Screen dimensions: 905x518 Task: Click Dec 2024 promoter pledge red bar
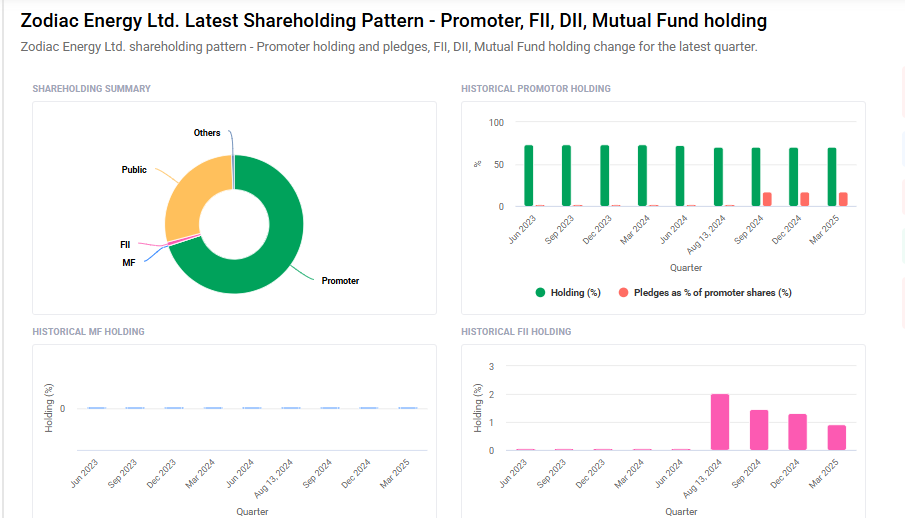point(805,199)
